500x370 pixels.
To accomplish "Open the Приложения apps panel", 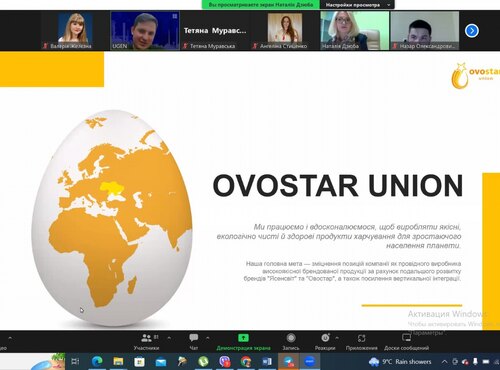I will tap(361, 342).
